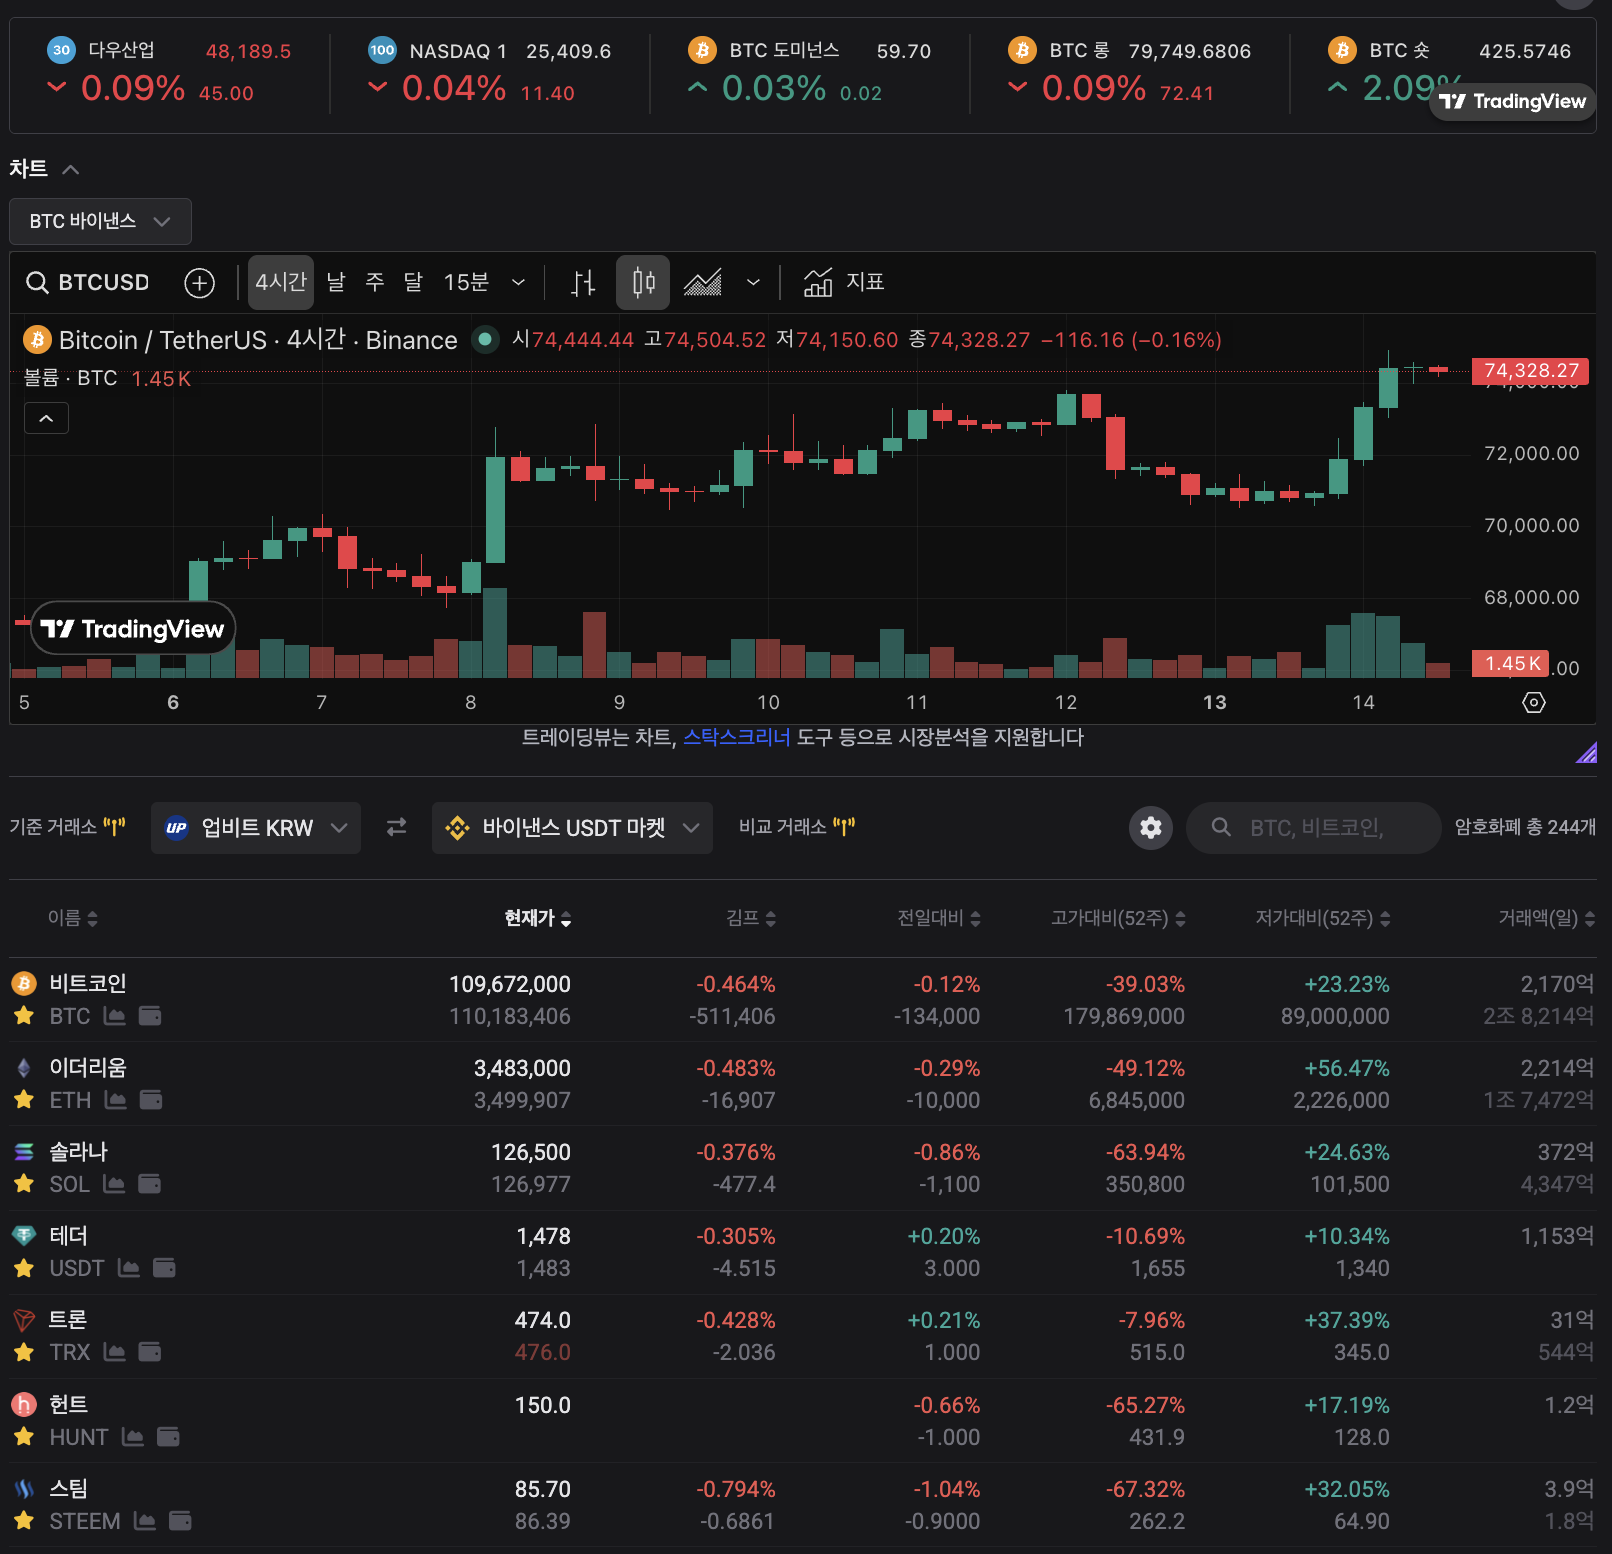
Task: Select the bars chart style icon
Action: (x=583, y=283)
